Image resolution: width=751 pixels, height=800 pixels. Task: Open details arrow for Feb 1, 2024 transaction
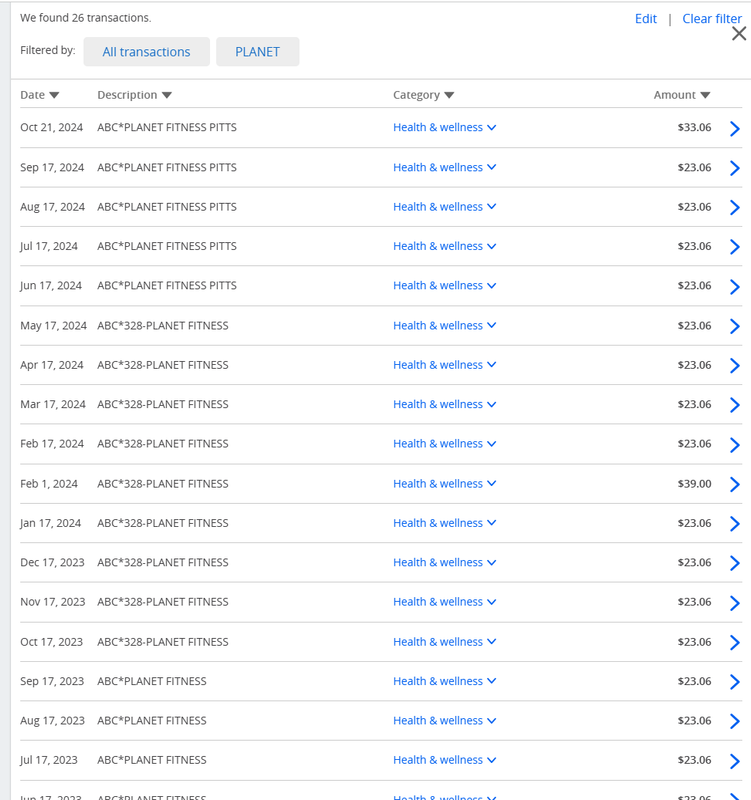[735, 484]
